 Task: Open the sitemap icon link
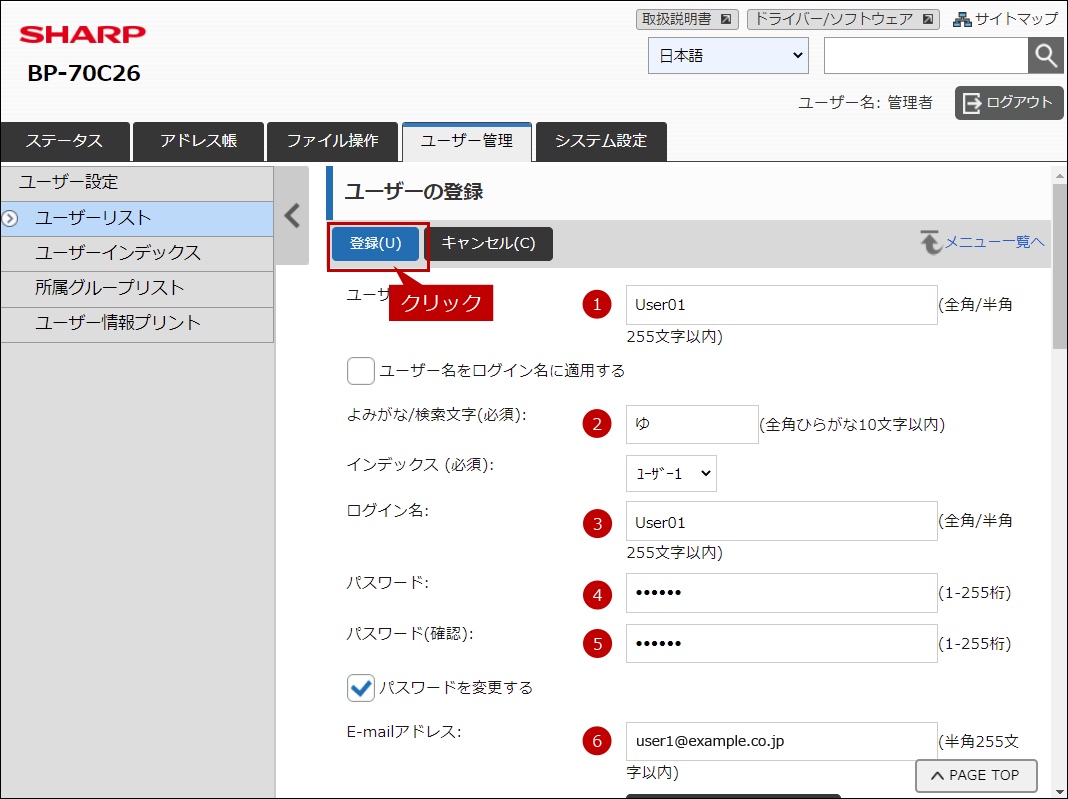pos(962,20)
